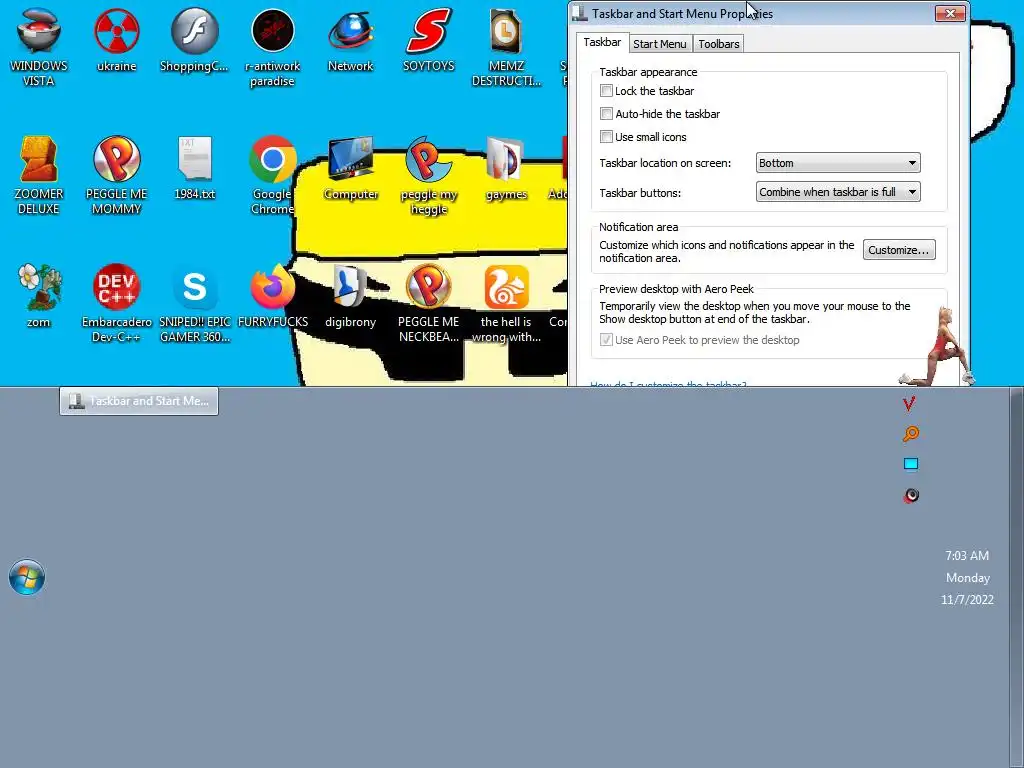Select PEGGLE ME MOMMY shortcut
The height and width of the screenshot is (768, 1024).
[116, 175]
